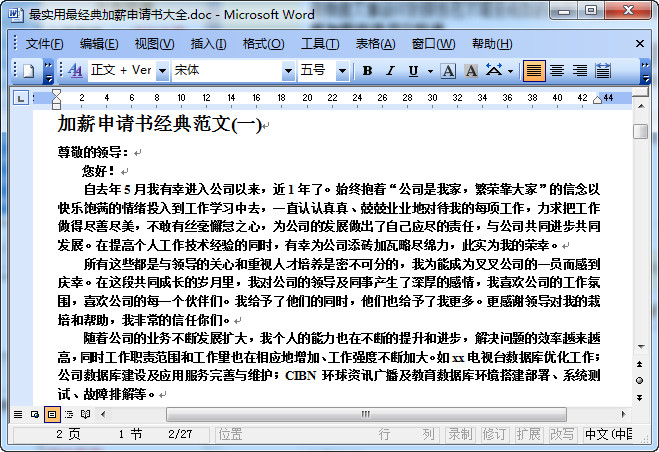Click the 2/27 page count in status bar
Screen dimensions: 659x452
pos(180,434)
